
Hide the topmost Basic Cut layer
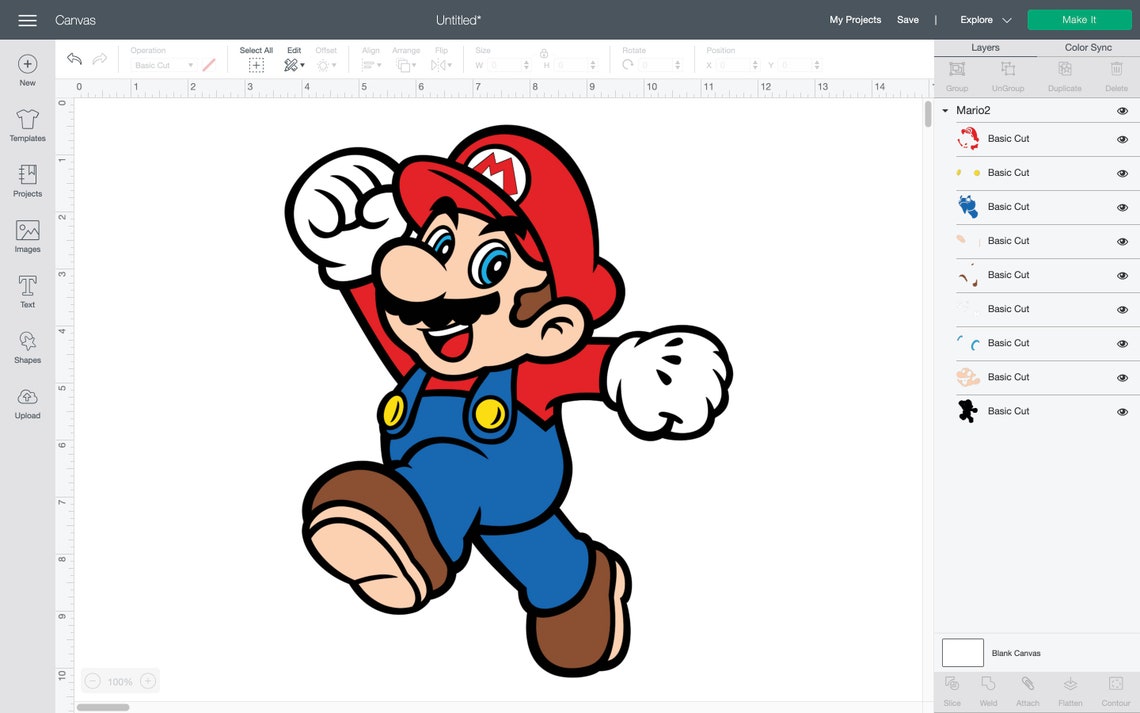(1121, 139)
